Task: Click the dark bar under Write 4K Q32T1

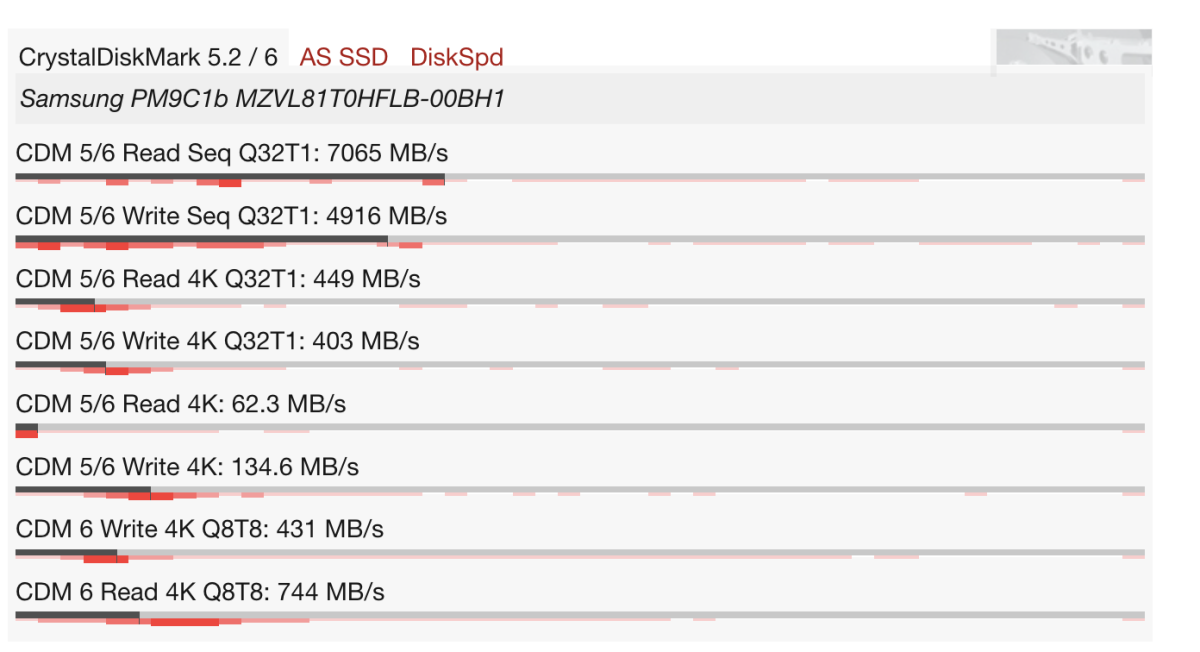Action: (x=60, y=365)
